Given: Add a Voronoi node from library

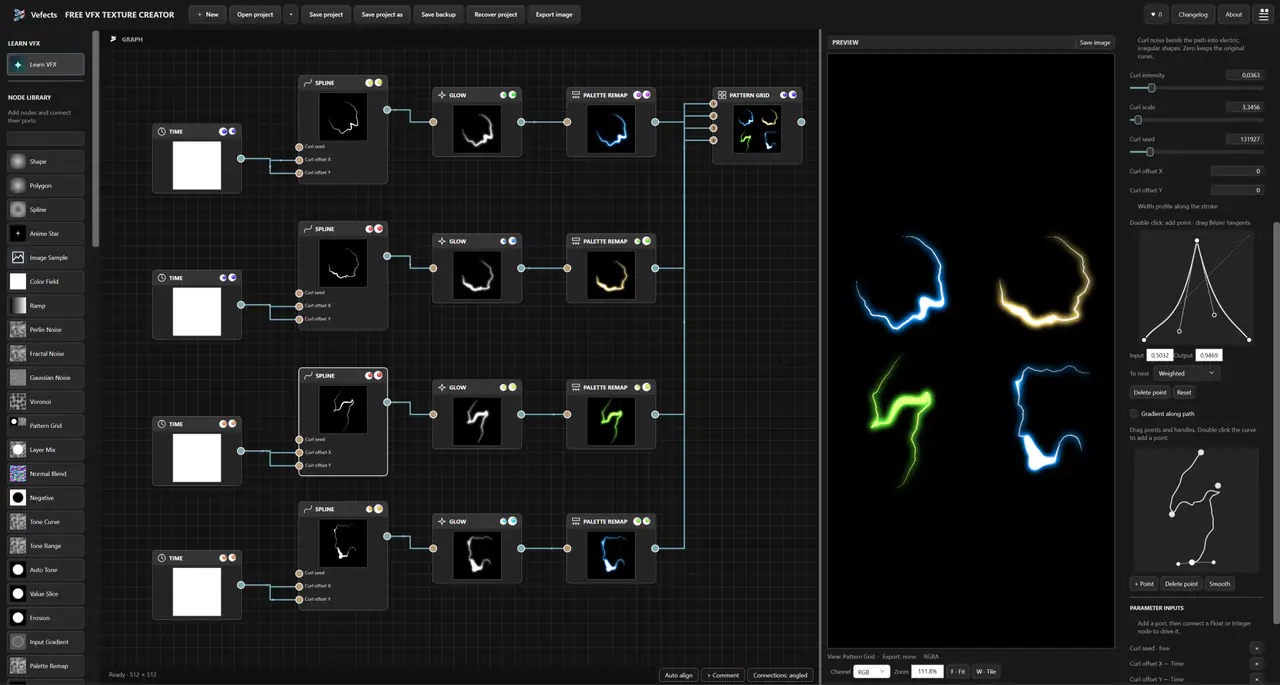Looking at the screenshot, I should point(46,402).
